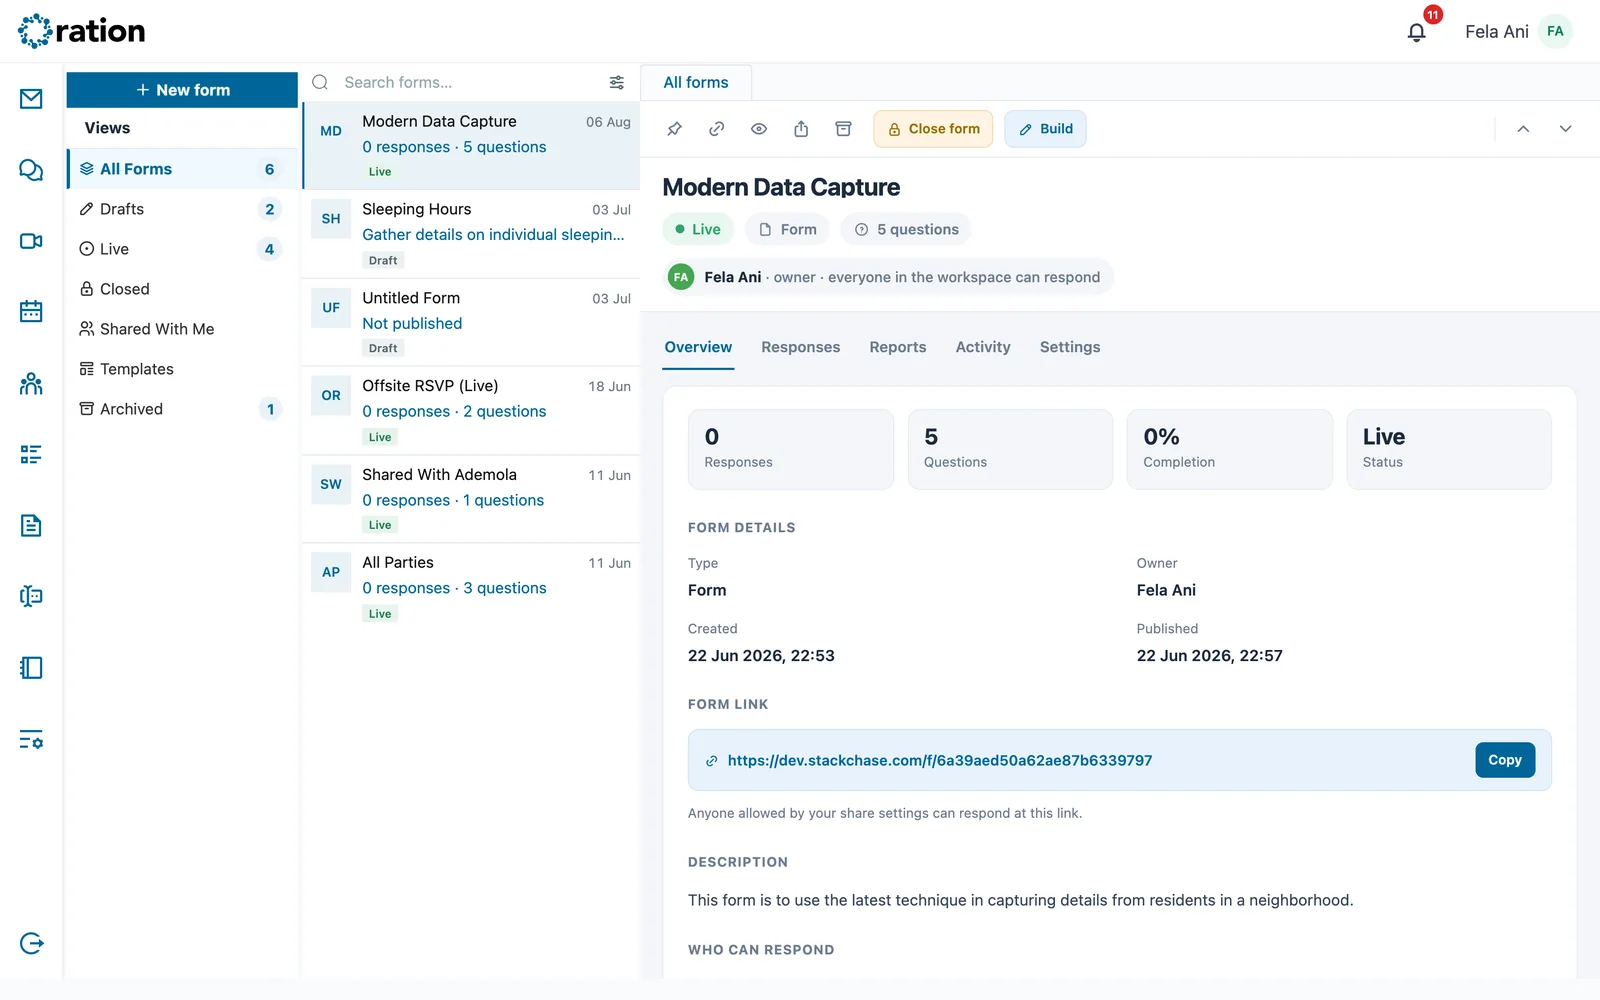Click the Build button
The height and width of the screenshot is (1000, 1600).
(1045, 129)
